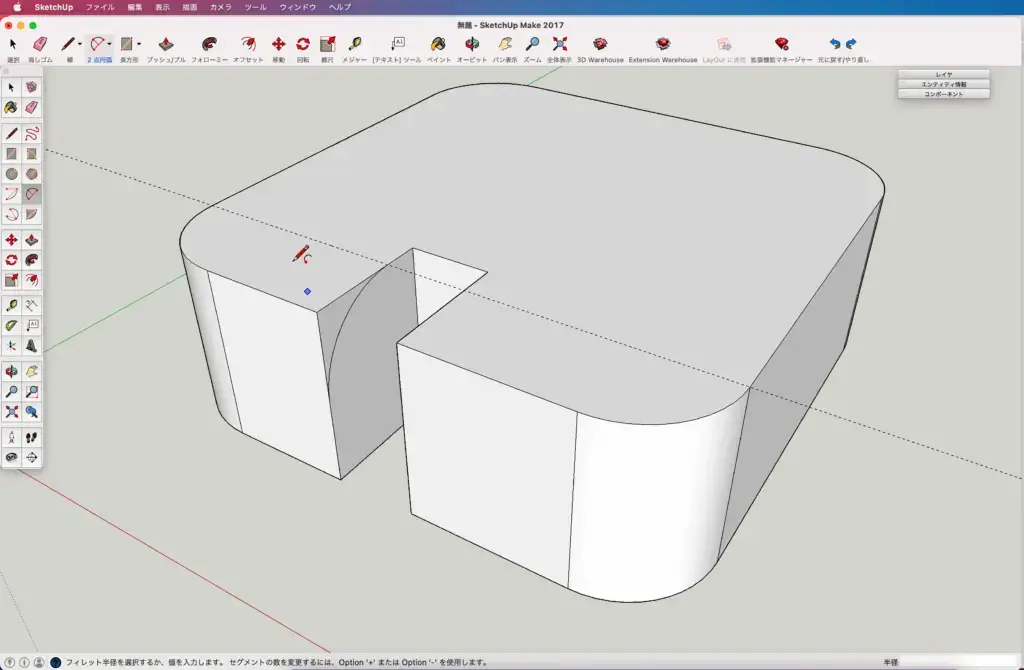Screen dimensions: 1024x670
Task: Pick the Dimensions tool in left palette
Action: [x=31, y=306]
